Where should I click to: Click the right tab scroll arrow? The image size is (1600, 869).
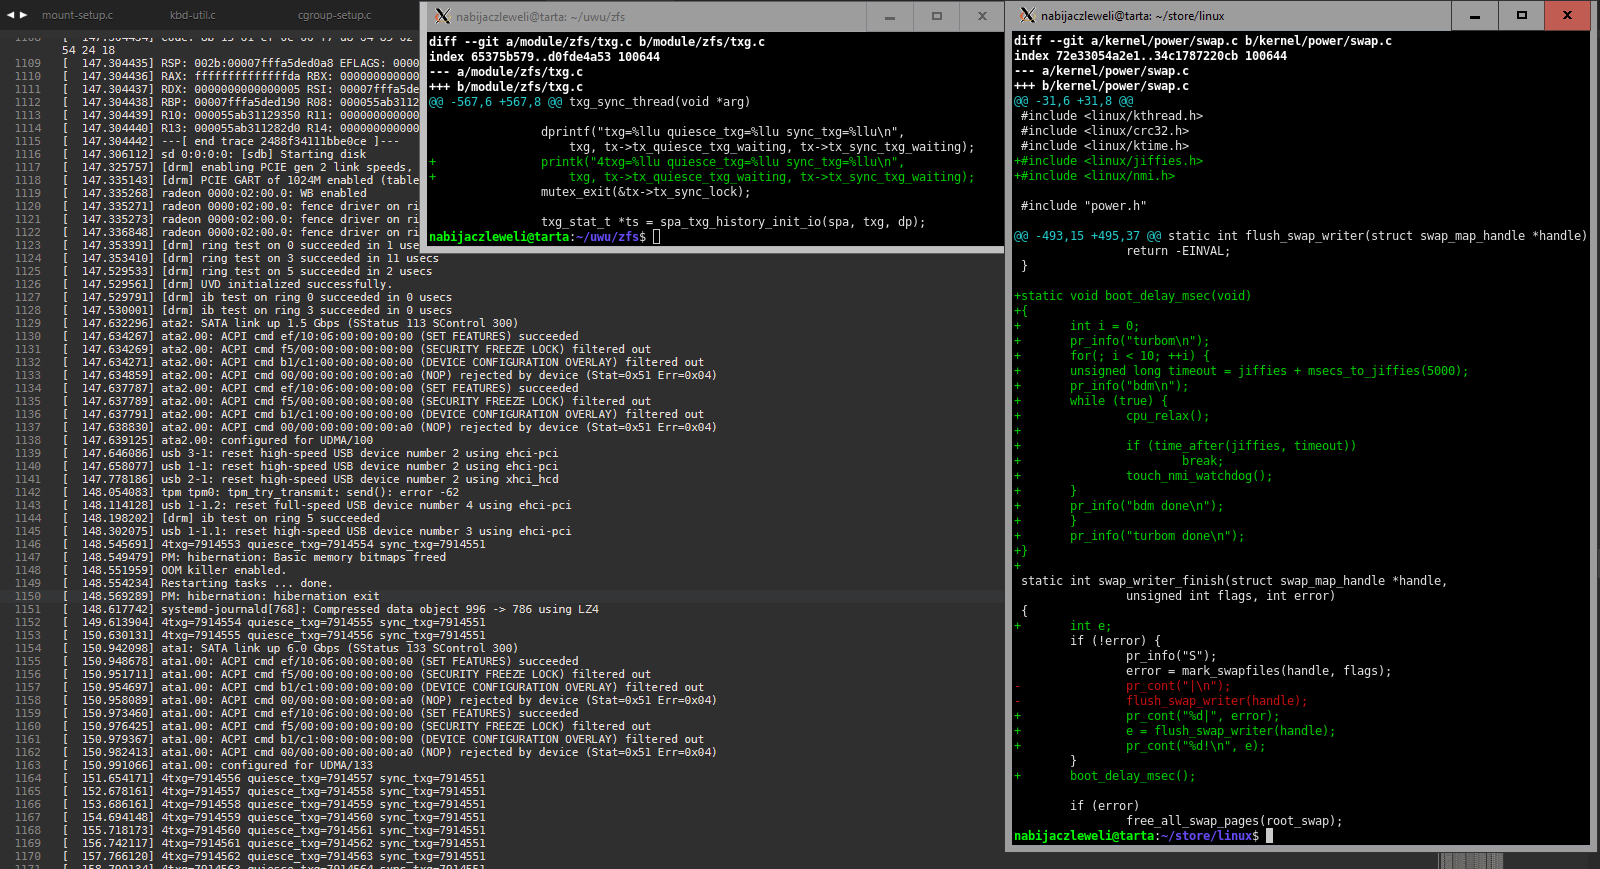[24, 15]
